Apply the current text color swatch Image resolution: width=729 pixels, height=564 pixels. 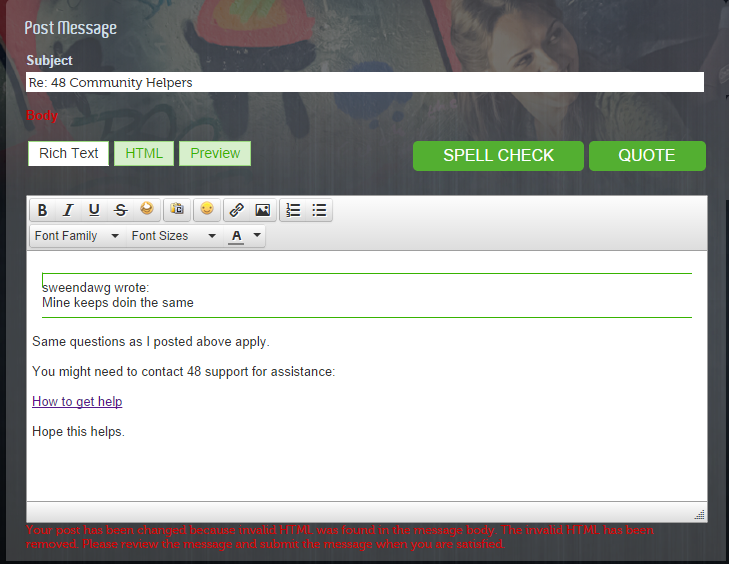tap(237, 236)
